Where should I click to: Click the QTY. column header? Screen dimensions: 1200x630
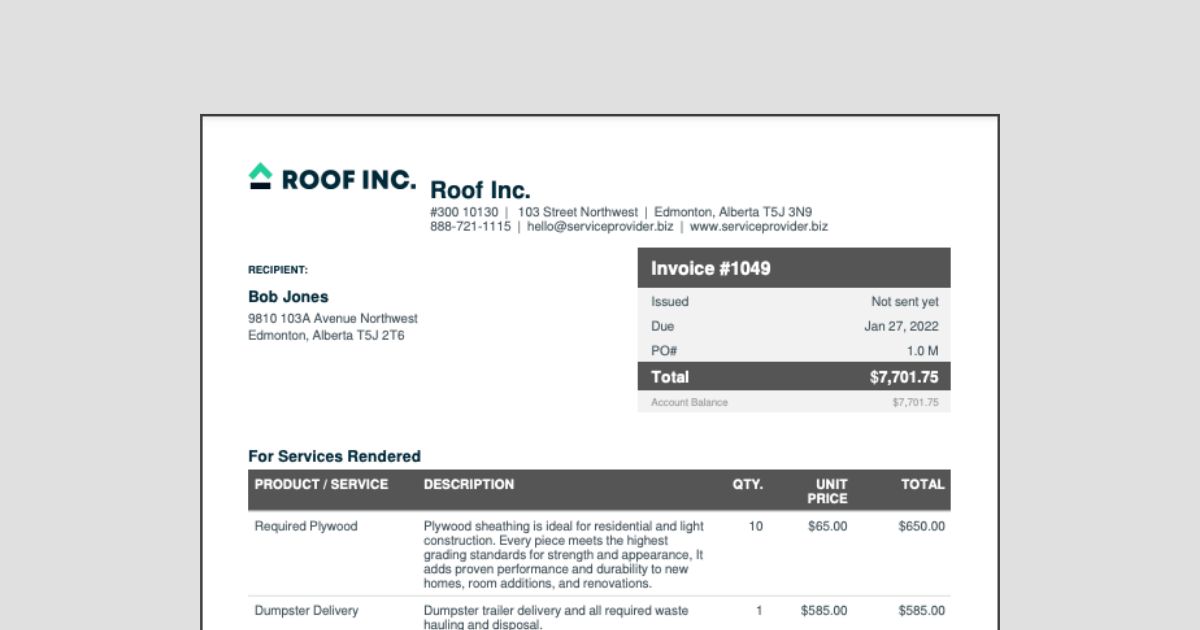click(x=747, y=485)
